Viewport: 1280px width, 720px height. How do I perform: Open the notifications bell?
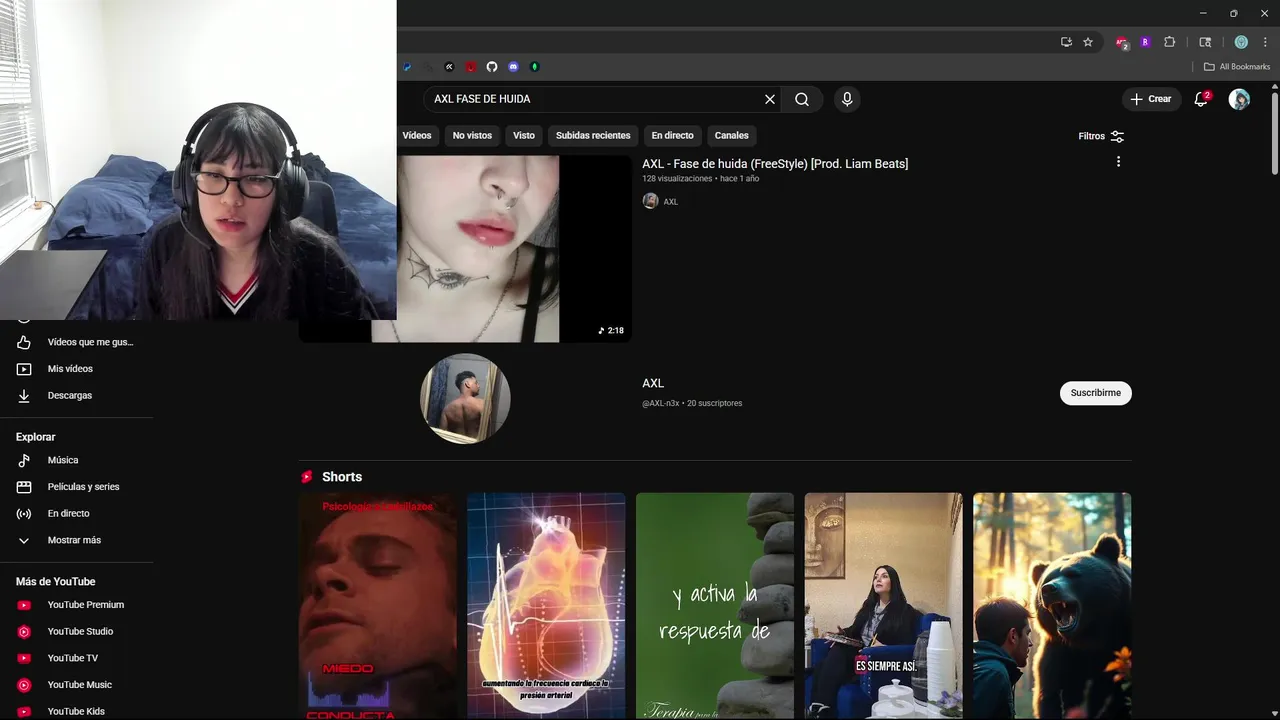1202,99
